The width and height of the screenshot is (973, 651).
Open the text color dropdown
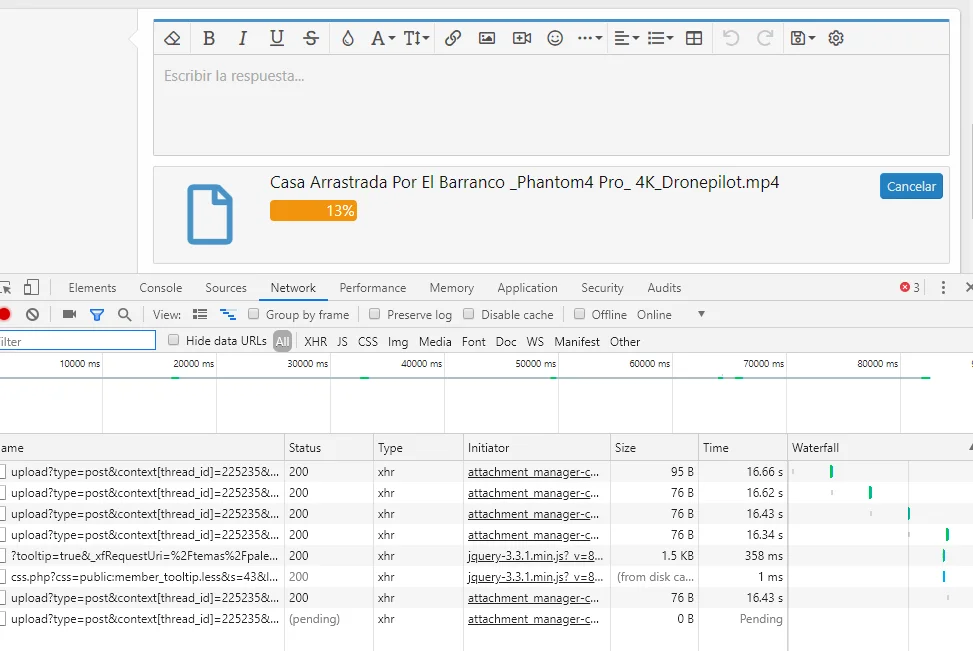tap(348, 38)
